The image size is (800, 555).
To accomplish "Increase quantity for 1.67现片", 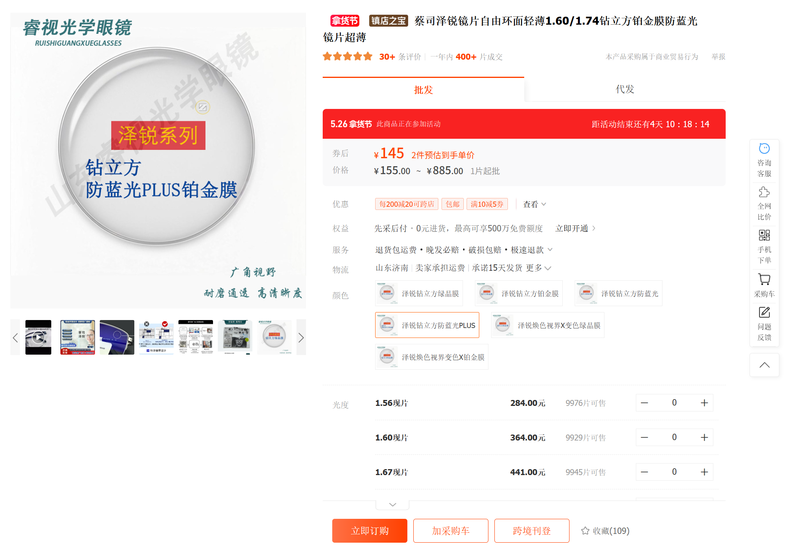I will point(704,472).
